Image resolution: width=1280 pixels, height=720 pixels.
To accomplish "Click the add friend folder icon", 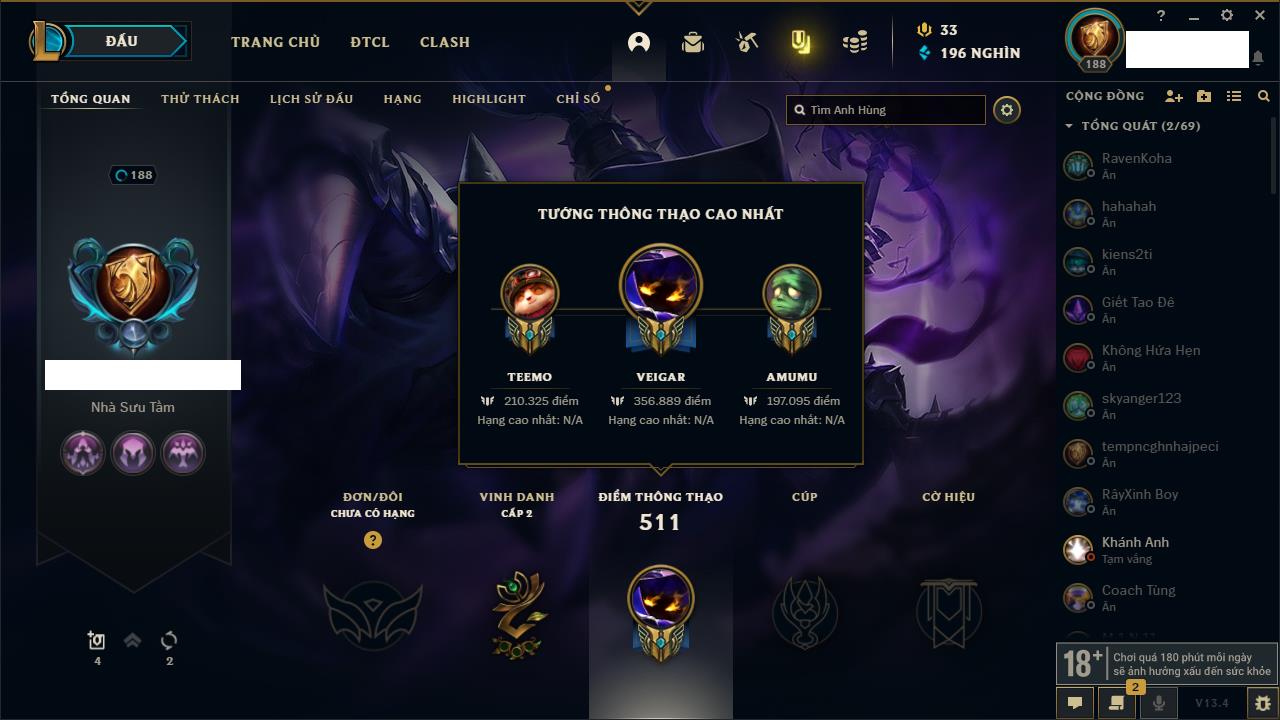I will (x=1204, y=96).
